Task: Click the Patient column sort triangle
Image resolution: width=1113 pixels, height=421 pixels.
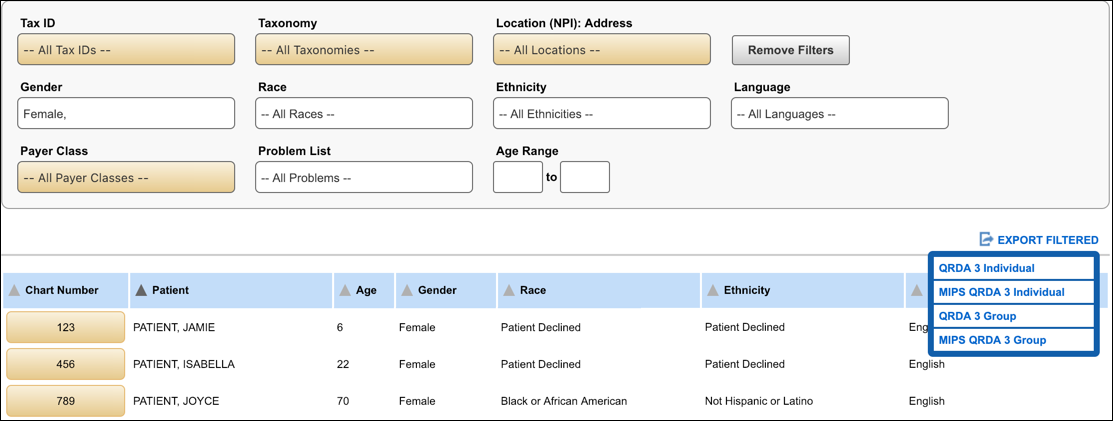Action: (141, 291)
